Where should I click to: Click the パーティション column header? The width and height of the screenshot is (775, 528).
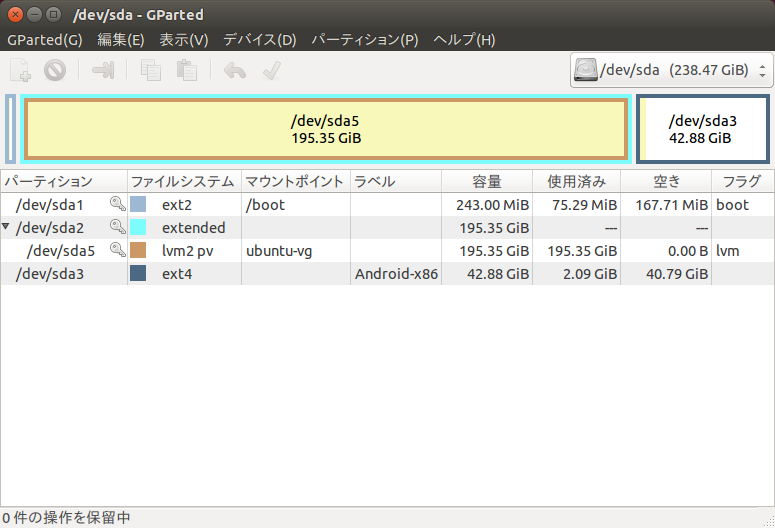pos(64,181)
